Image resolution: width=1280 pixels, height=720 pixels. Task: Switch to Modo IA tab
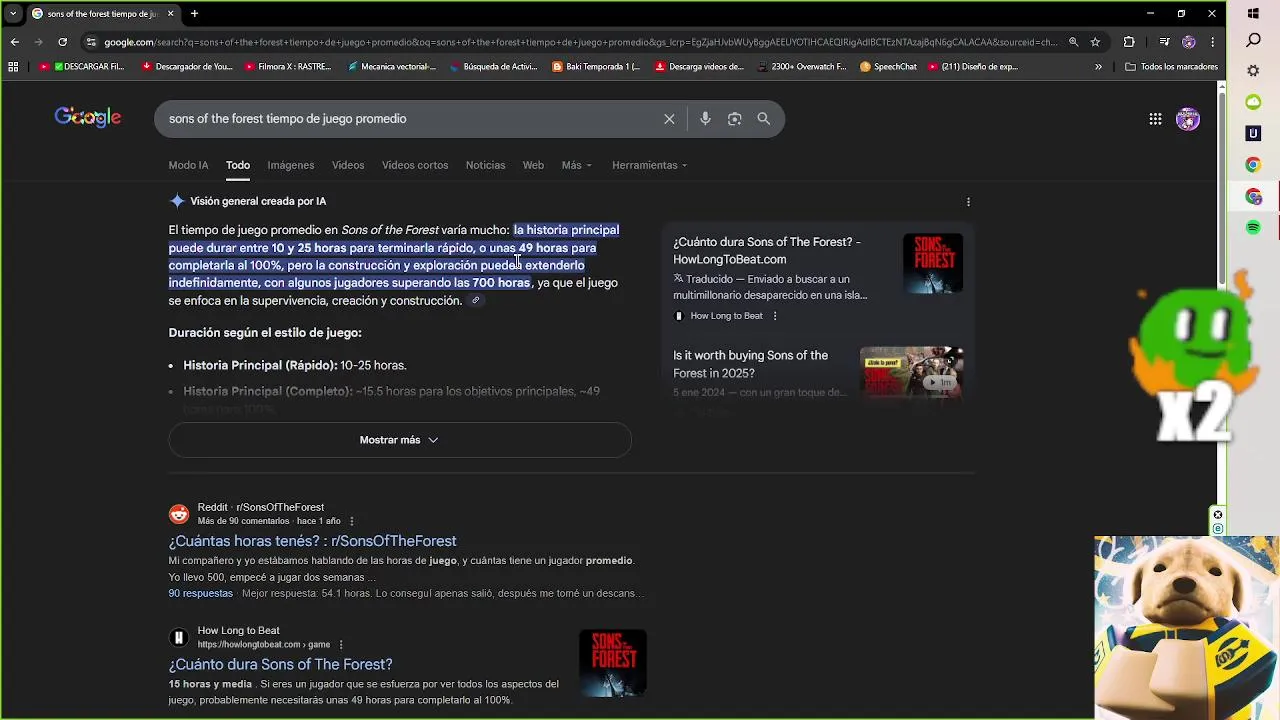click(x=188, y=165)
